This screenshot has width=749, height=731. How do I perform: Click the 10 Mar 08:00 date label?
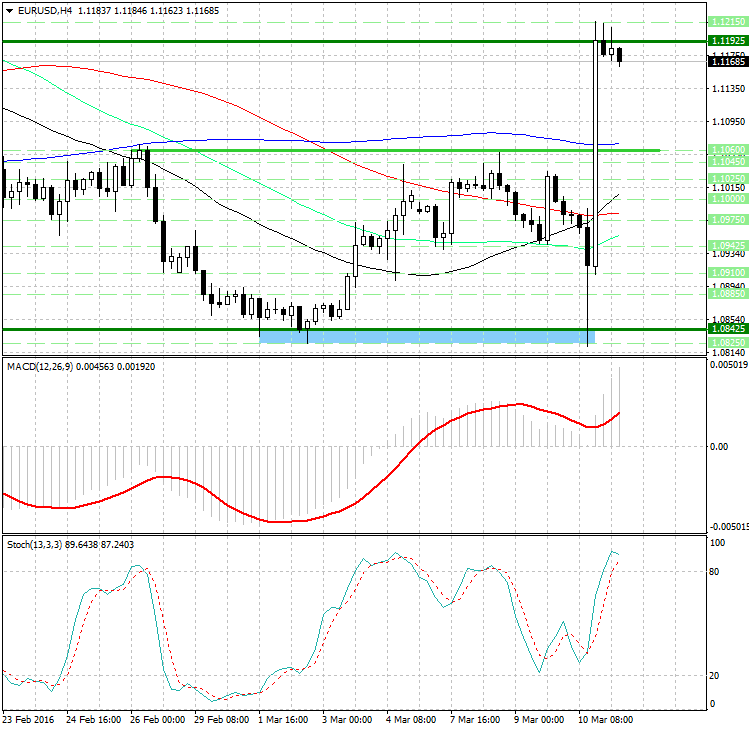coord(607,719)
